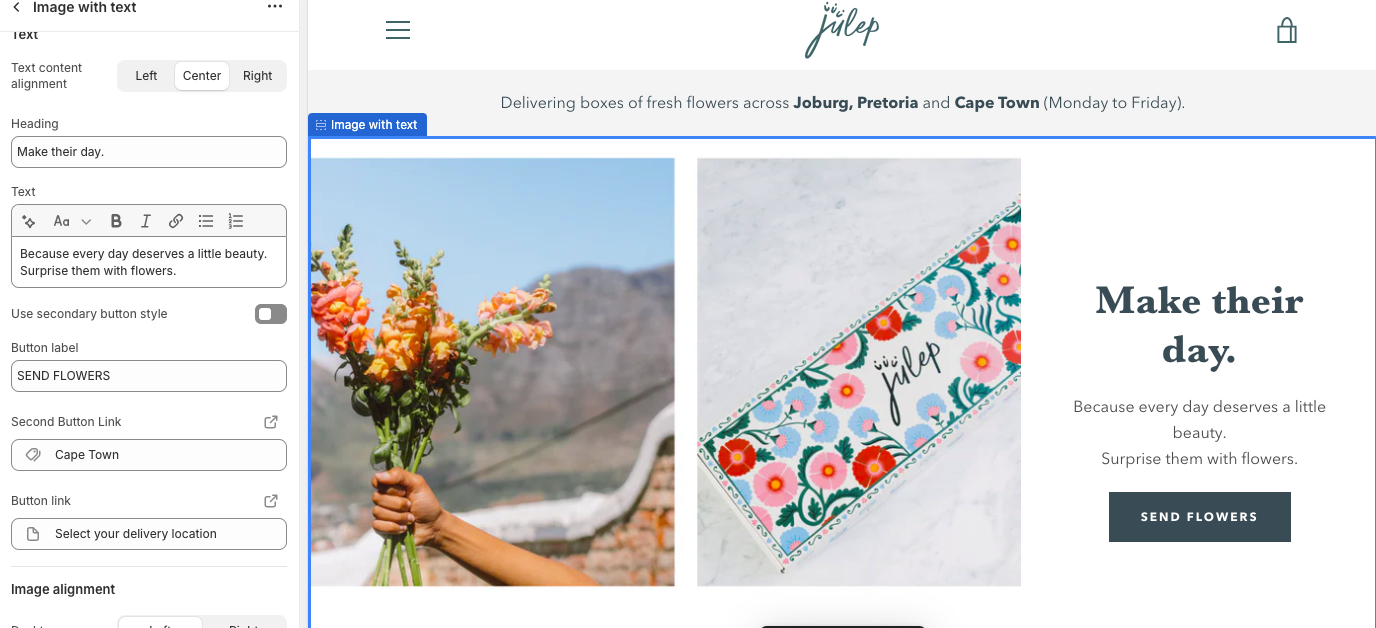Click the AI sparkle text generation icon
Screen dimensions: 1376x628
click(x=29, y=221)
